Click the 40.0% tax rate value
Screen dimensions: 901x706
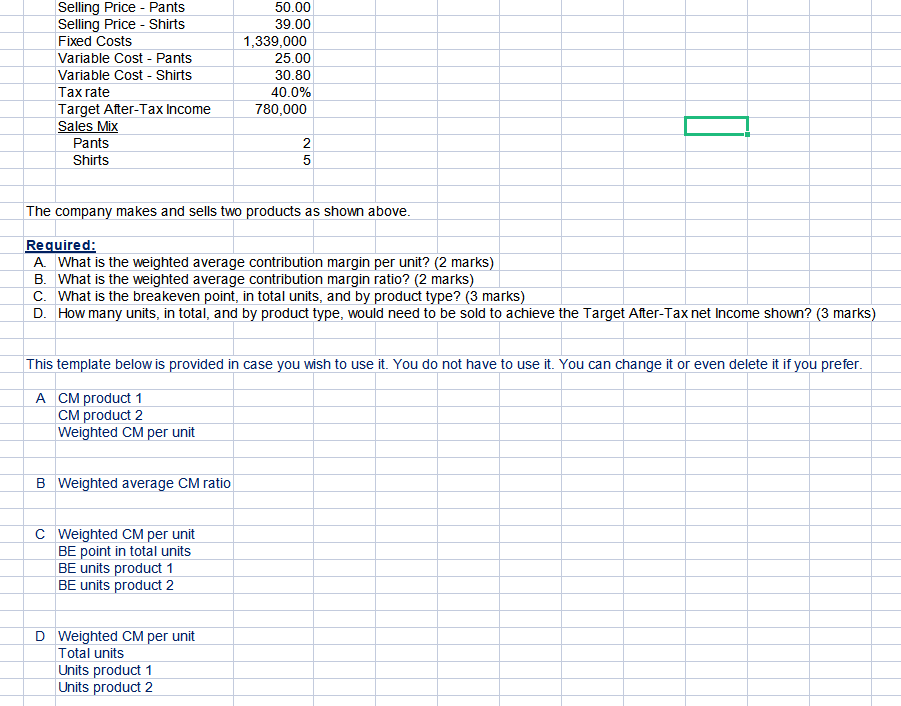(x=291, y=92)
